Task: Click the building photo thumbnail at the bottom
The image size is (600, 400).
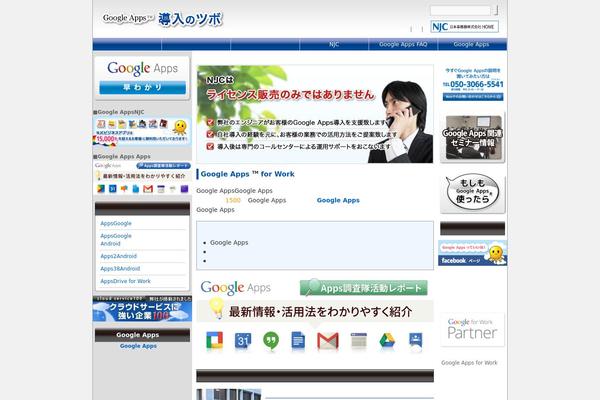Action: pos(229,395)
